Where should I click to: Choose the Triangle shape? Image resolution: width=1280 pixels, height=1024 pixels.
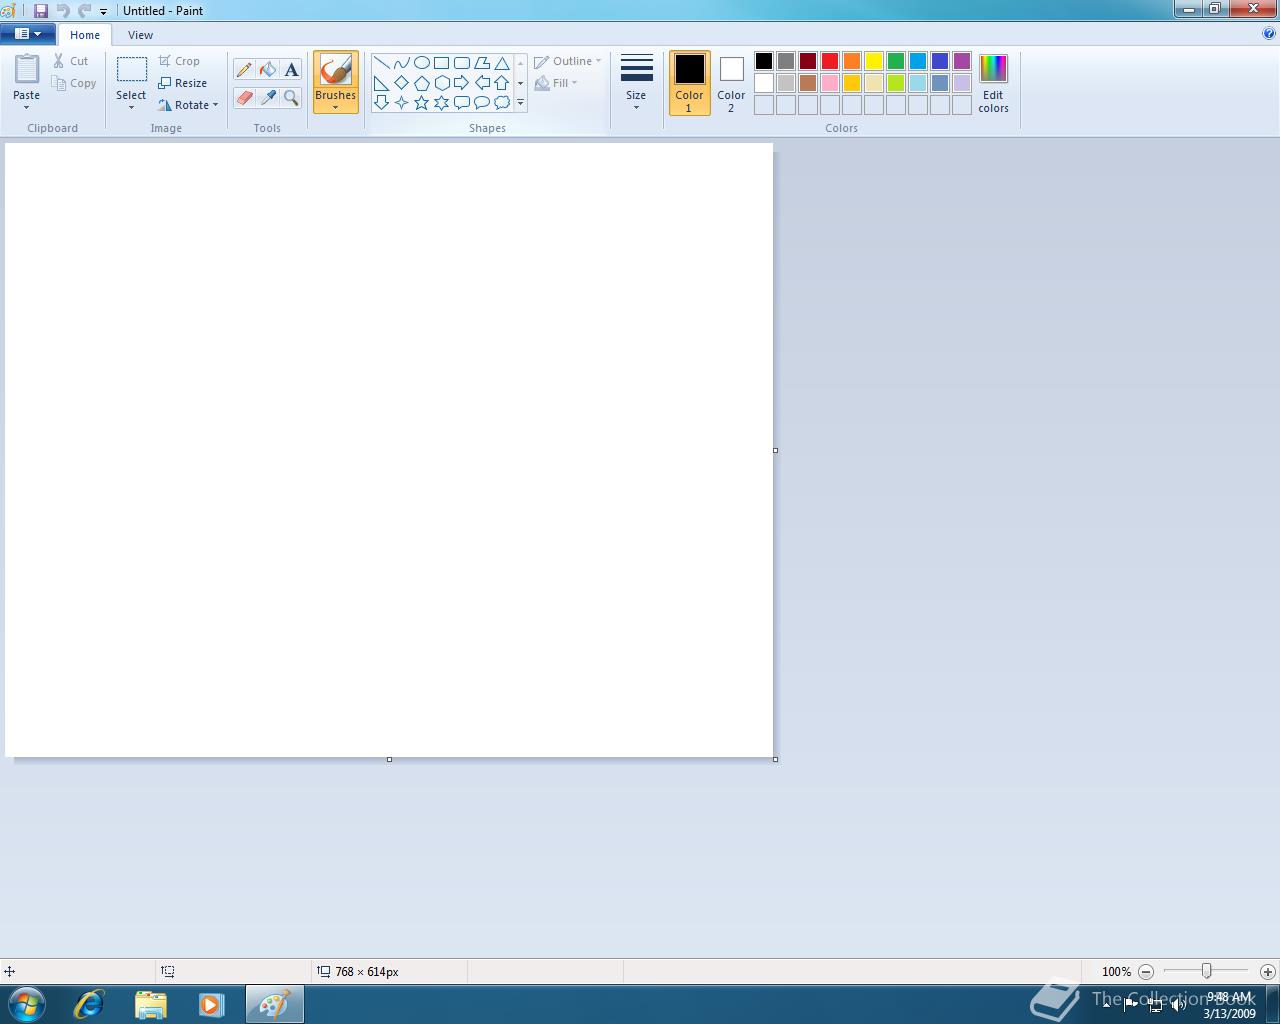pyautogui.click(x=502, y=63)
